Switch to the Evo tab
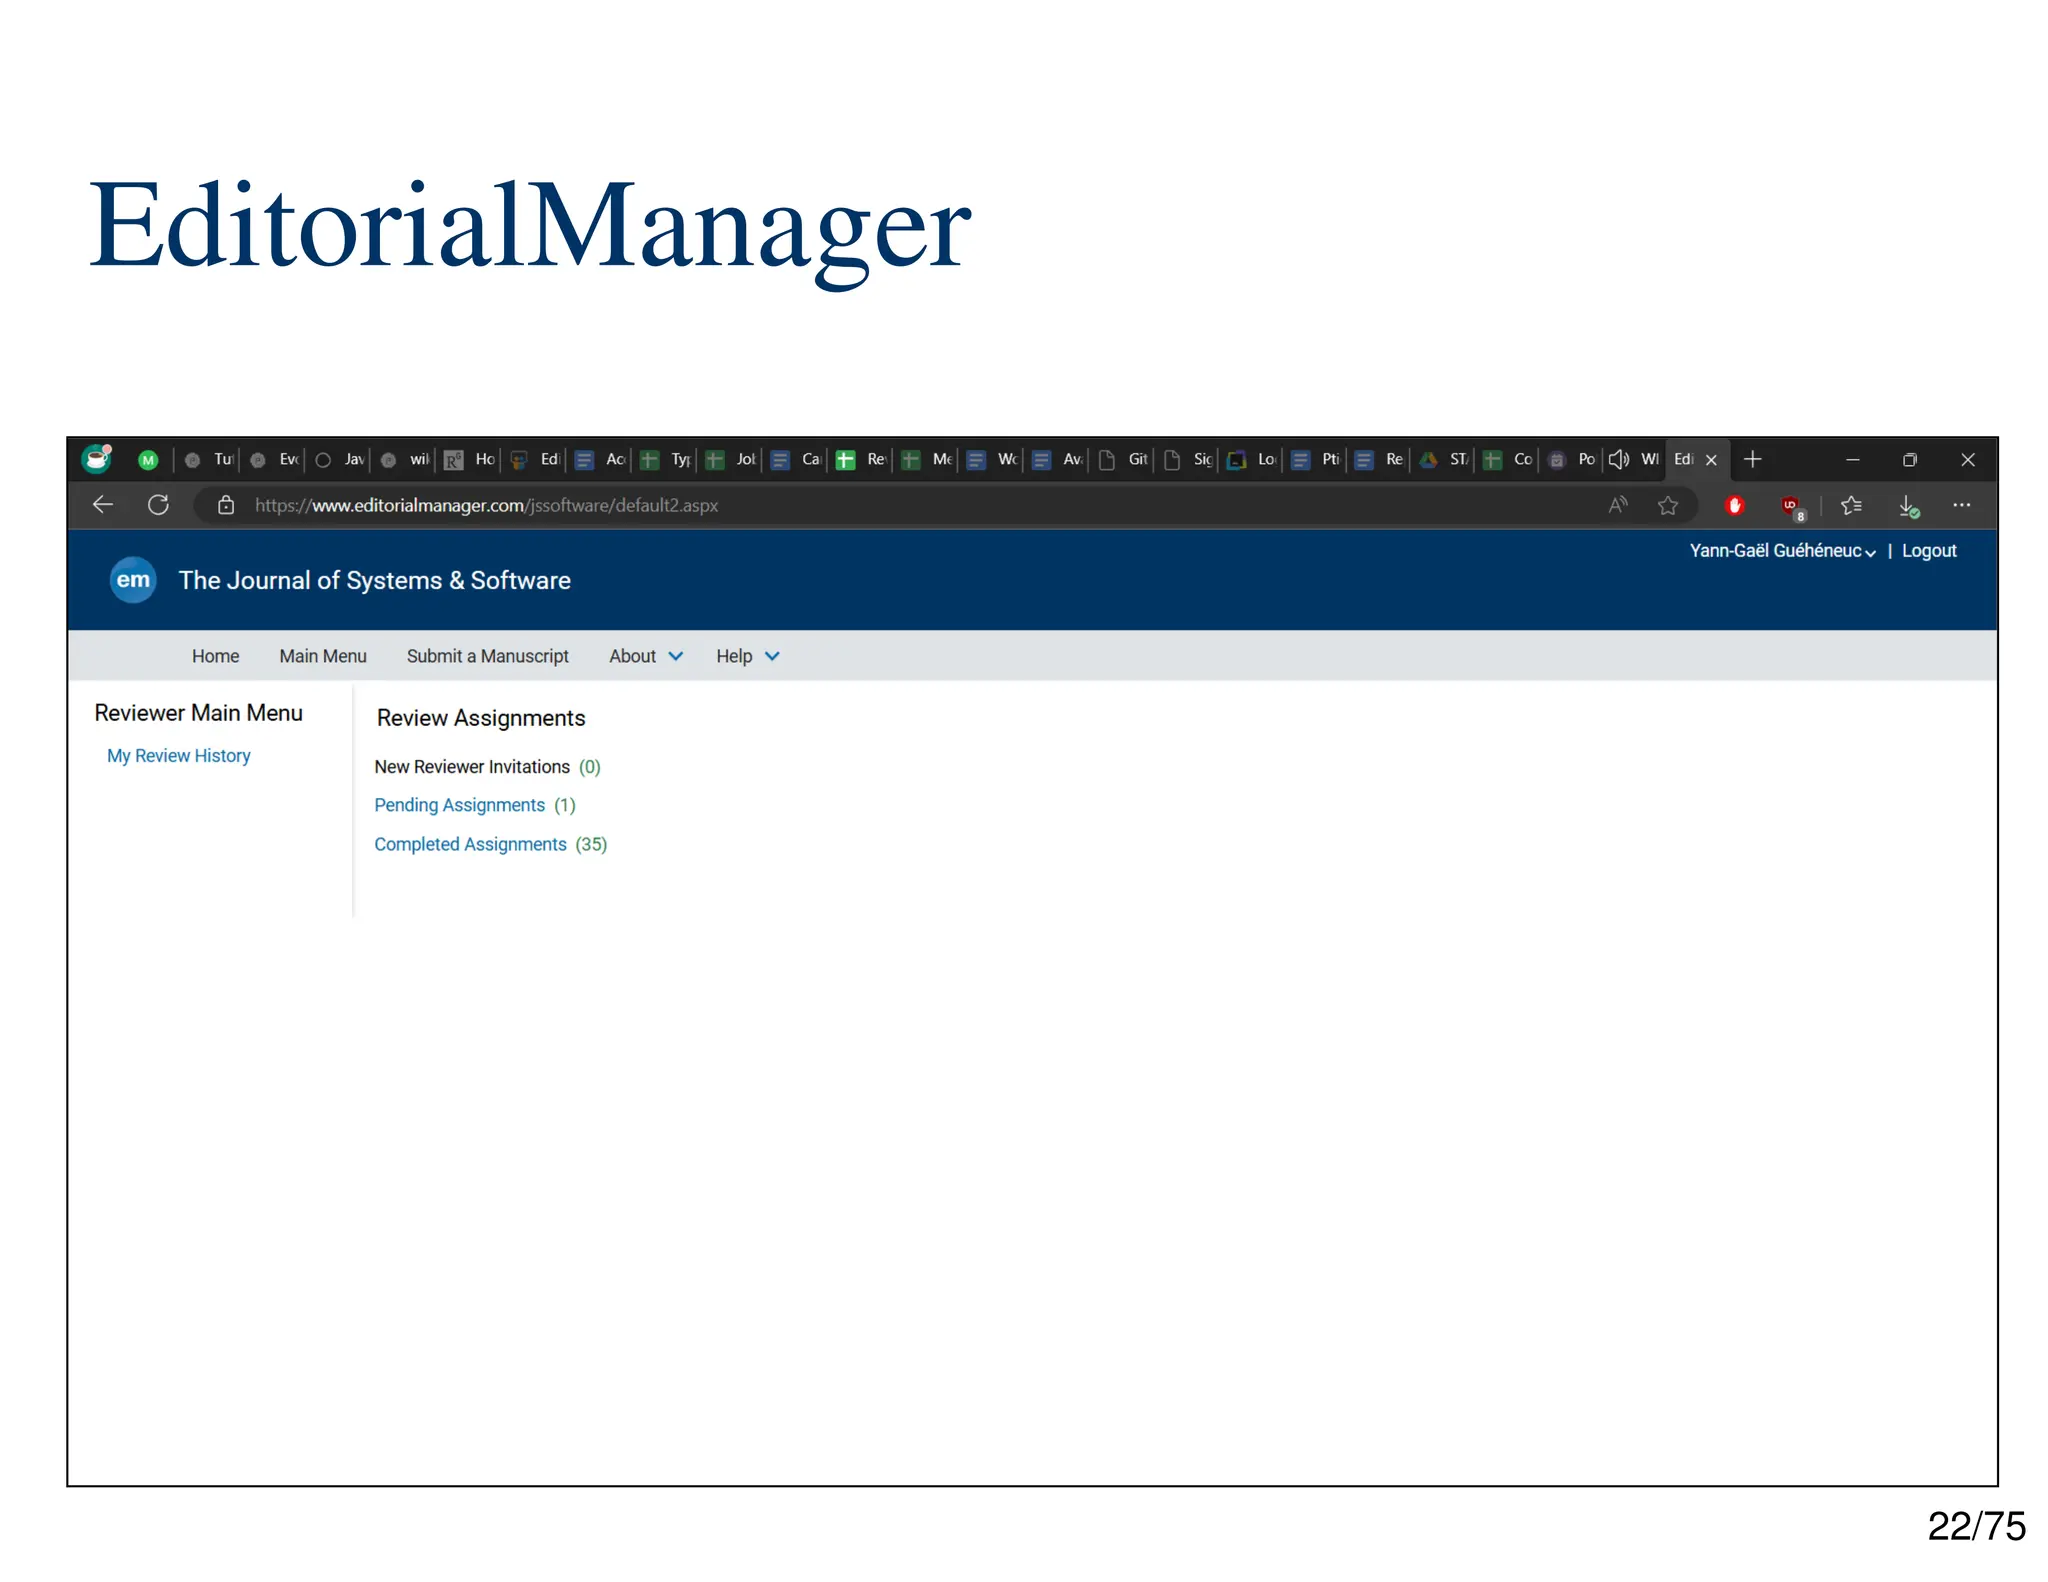 tap(275, 460)
